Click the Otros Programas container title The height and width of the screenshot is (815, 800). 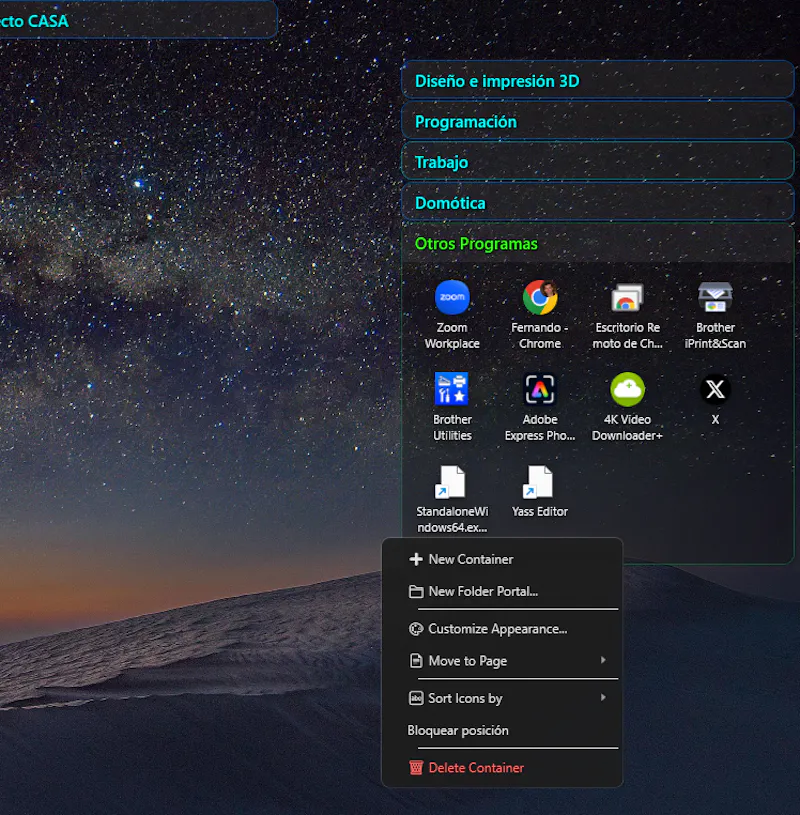[x=476, y=243]
